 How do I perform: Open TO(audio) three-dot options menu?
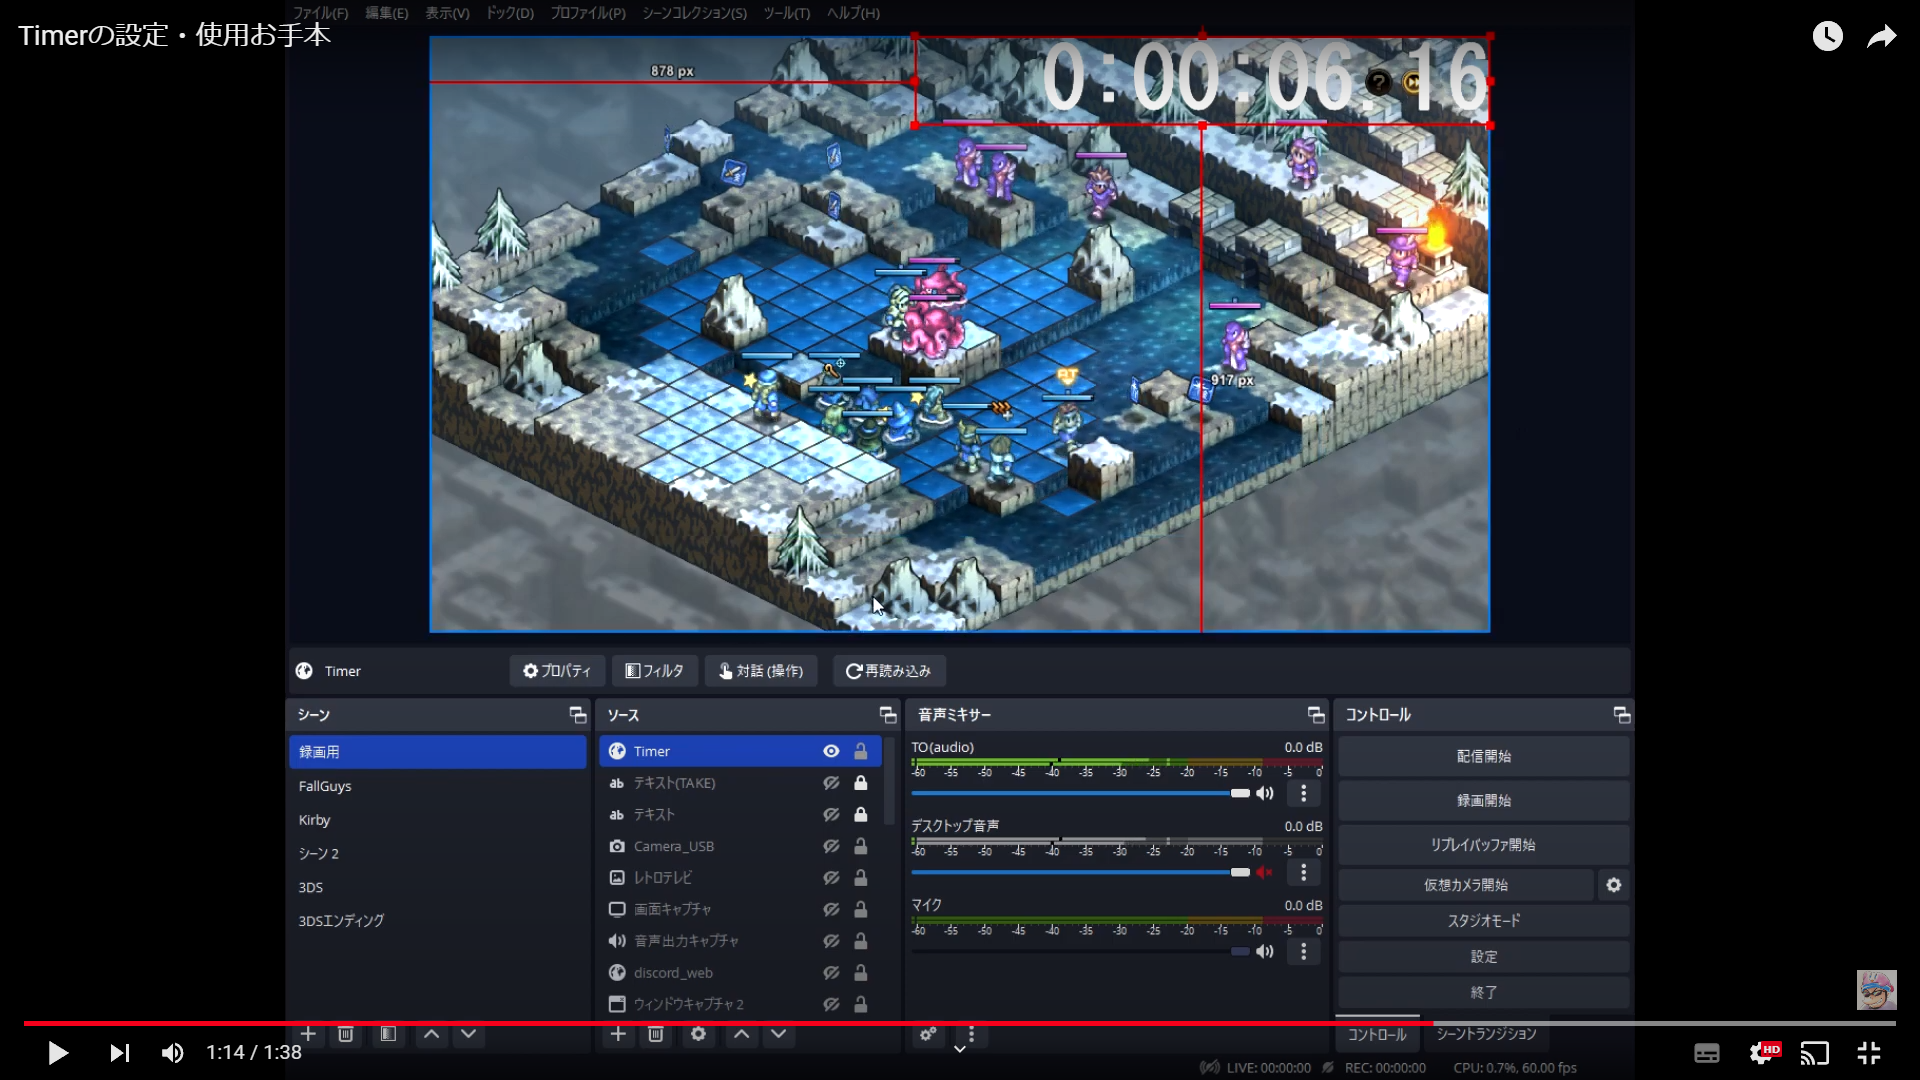coord(1303,793)
